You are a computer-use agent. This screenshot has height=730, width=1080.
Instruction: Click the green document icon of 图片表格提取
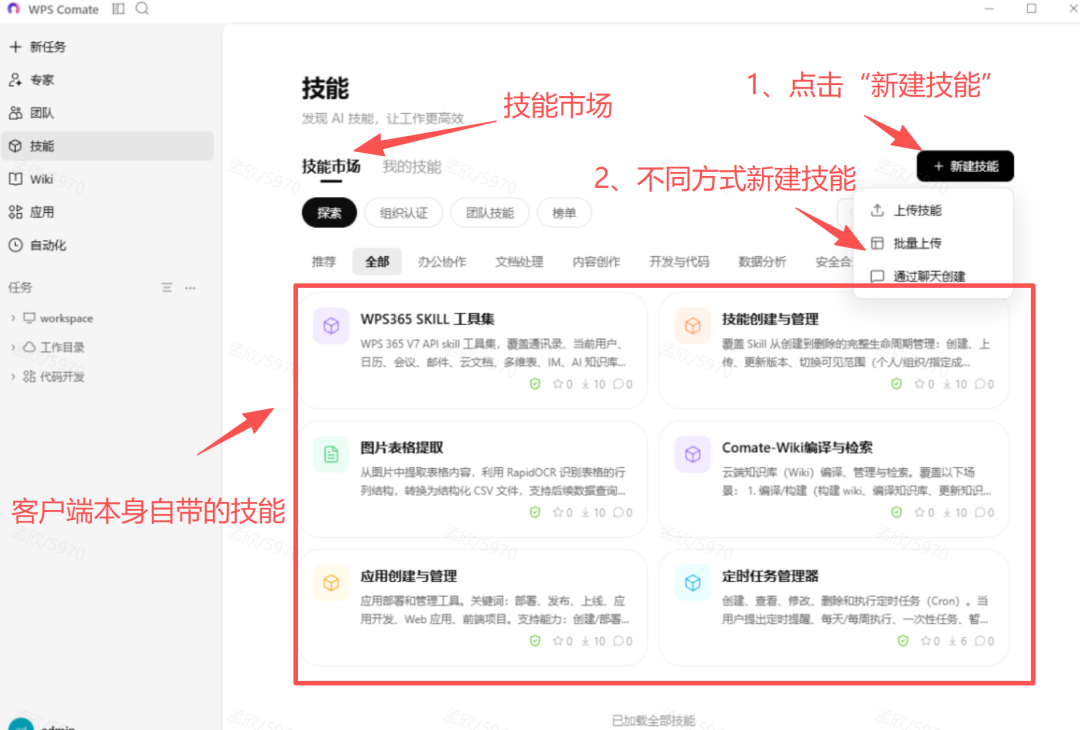point(331,454)
